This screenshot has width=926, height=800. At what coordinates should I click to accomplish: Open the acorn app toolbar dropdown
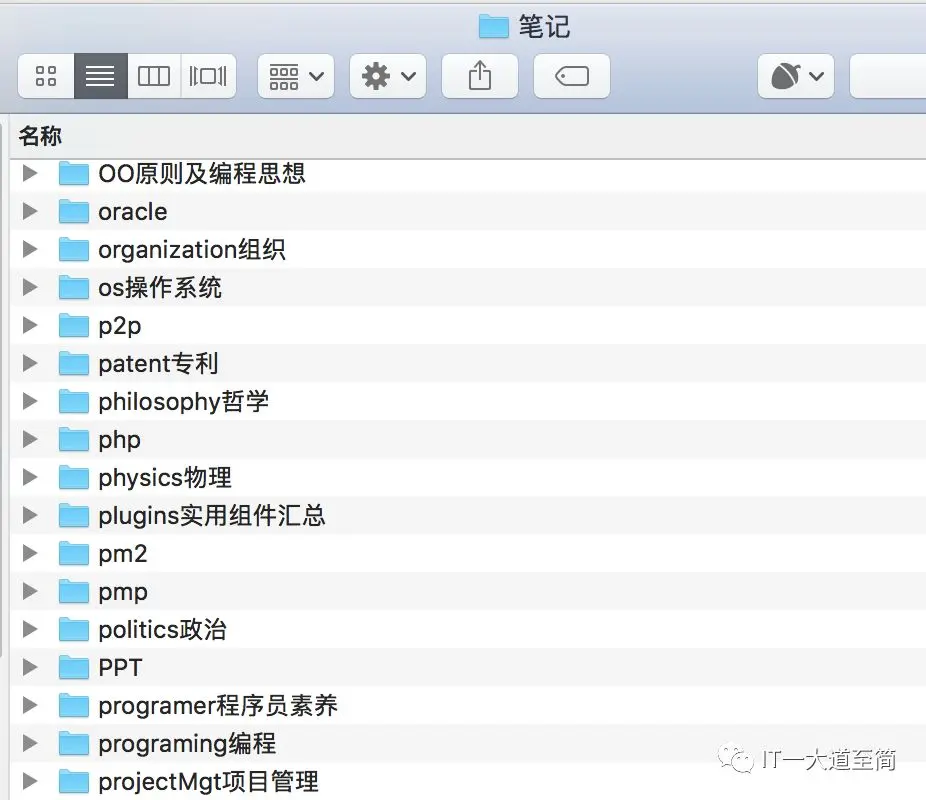pyautogui.click(x=796, y=76)
